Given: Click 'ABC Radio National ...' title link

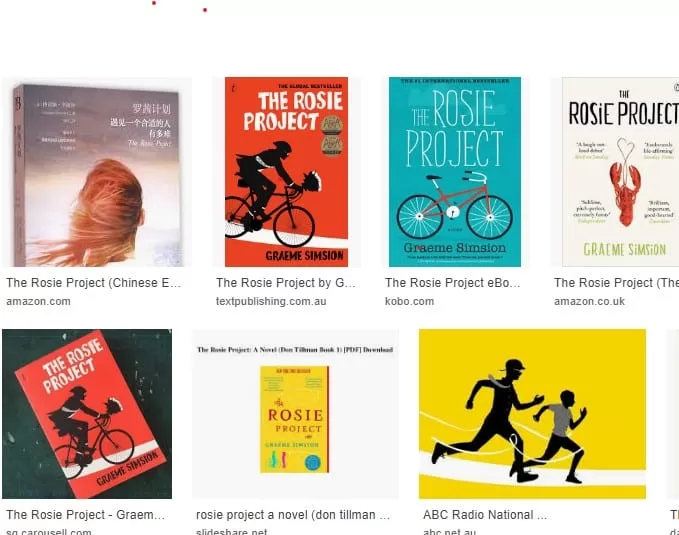Looking at the screenshot, I should tap(485, 515).
